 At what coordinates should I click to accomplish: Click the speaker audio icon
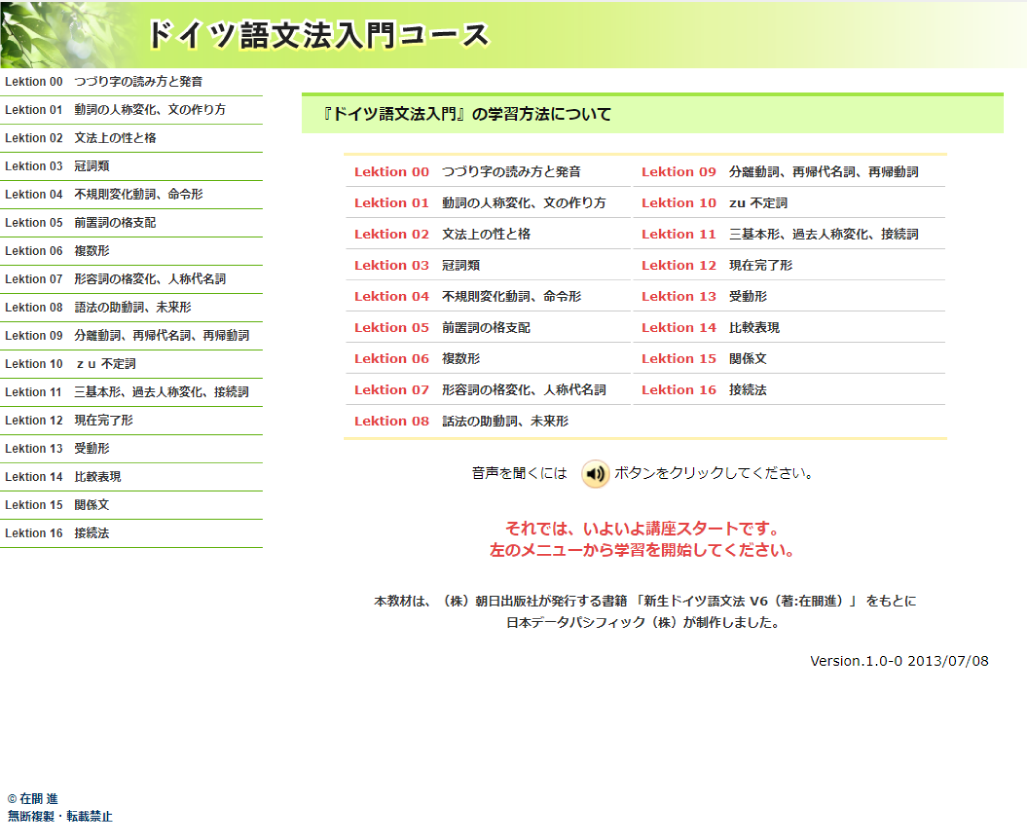(x=595, y=474)
